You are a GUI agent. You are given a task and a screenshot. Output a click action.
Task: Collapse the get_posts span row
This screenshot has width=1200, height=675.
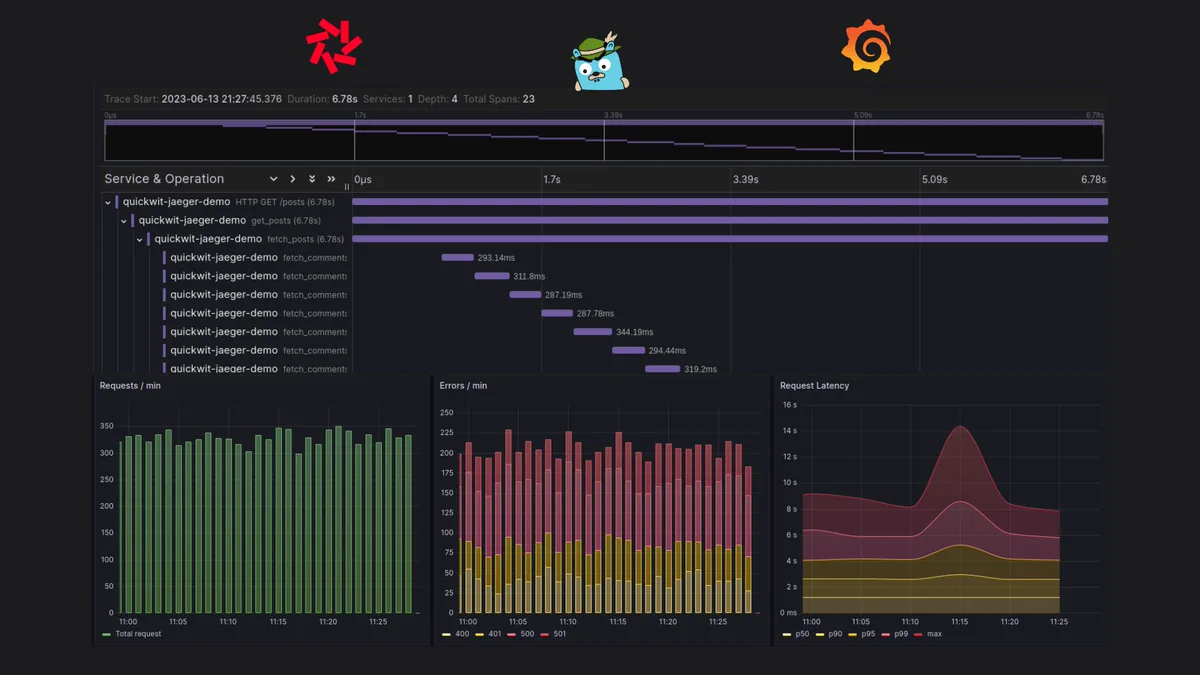[124, 221]
